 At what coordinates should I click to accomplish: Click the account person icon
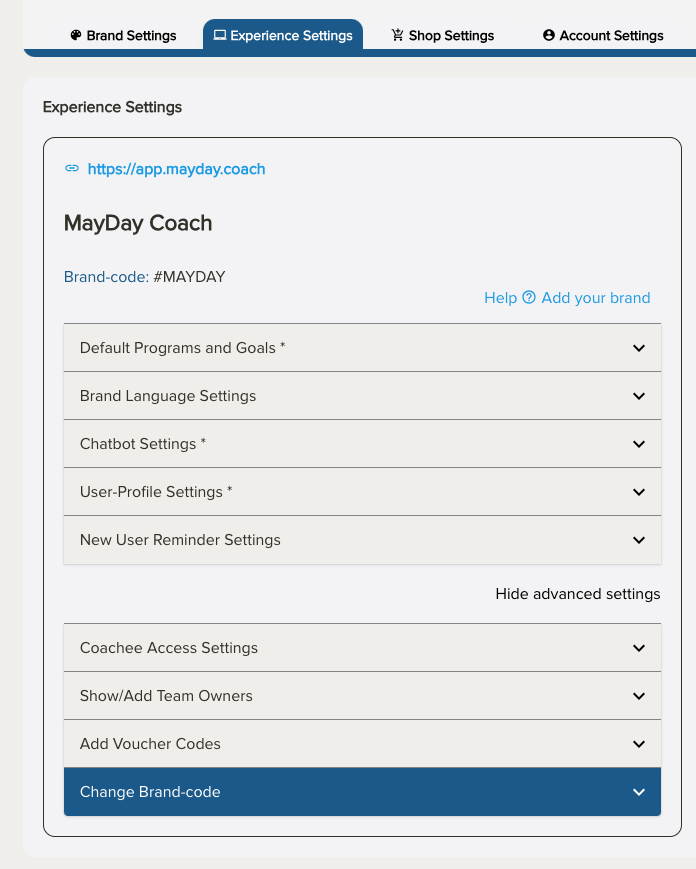[549, 36]
